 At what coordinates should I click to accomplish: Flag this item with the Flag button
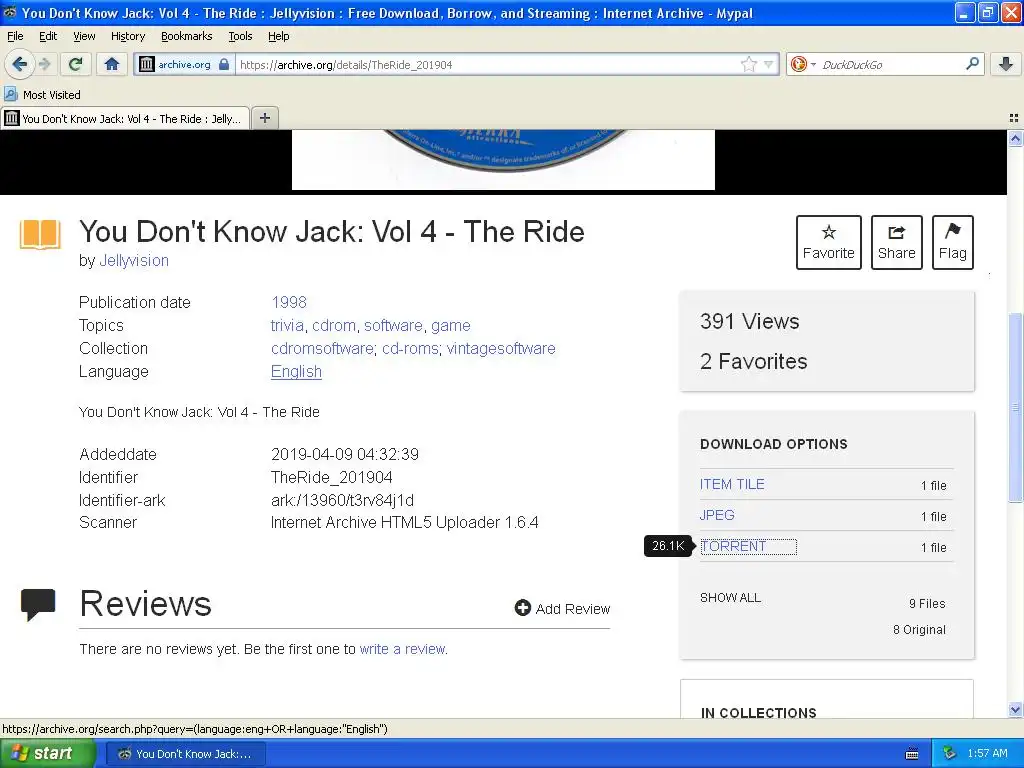pyautogui.click(x=952, y=242)
